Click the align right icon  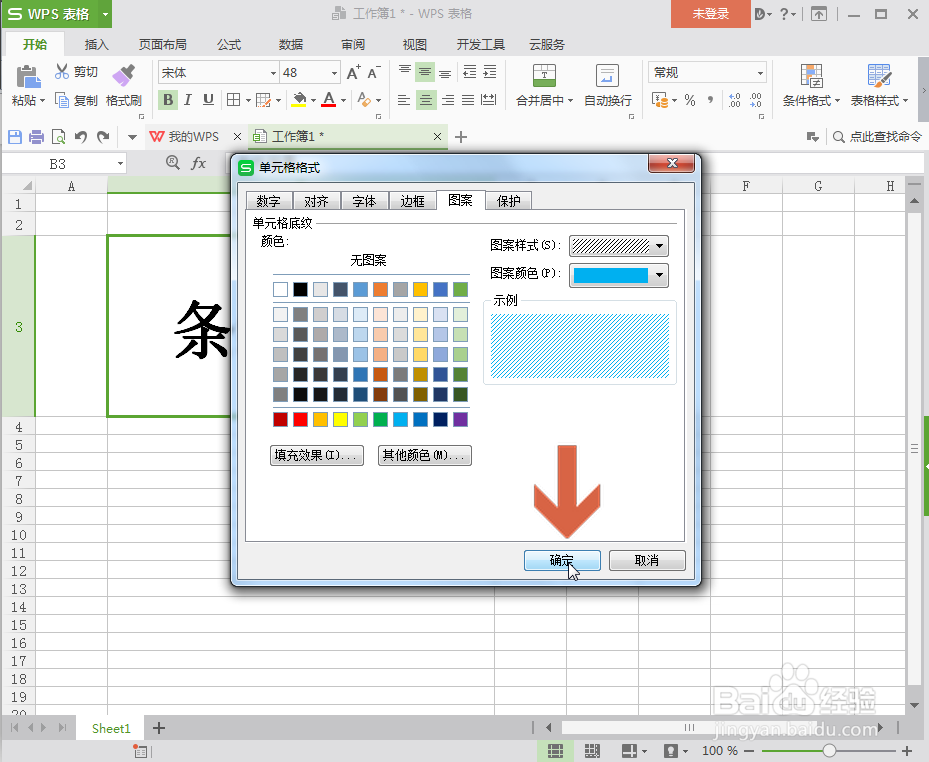click(x=448, y=100)
